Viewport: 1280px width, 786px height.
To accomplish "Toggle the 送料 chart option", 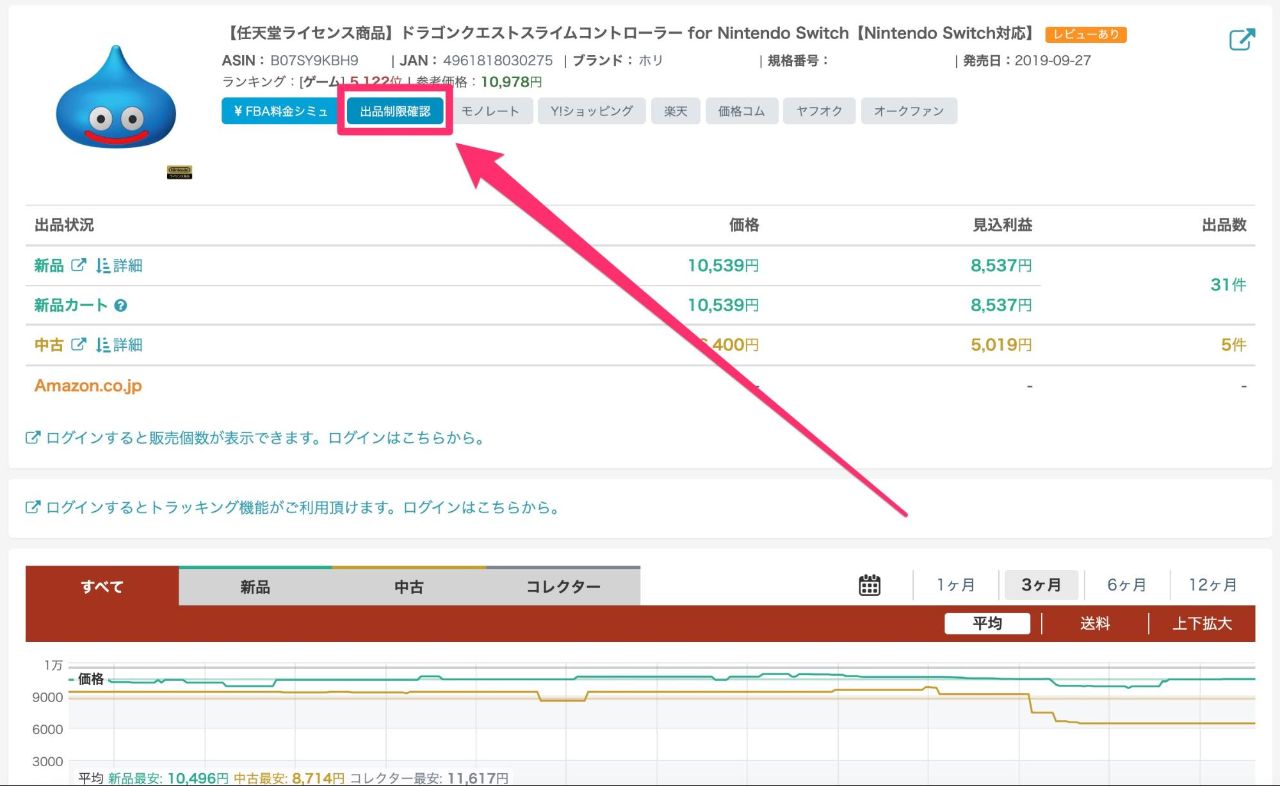I will click(1095, 623).
